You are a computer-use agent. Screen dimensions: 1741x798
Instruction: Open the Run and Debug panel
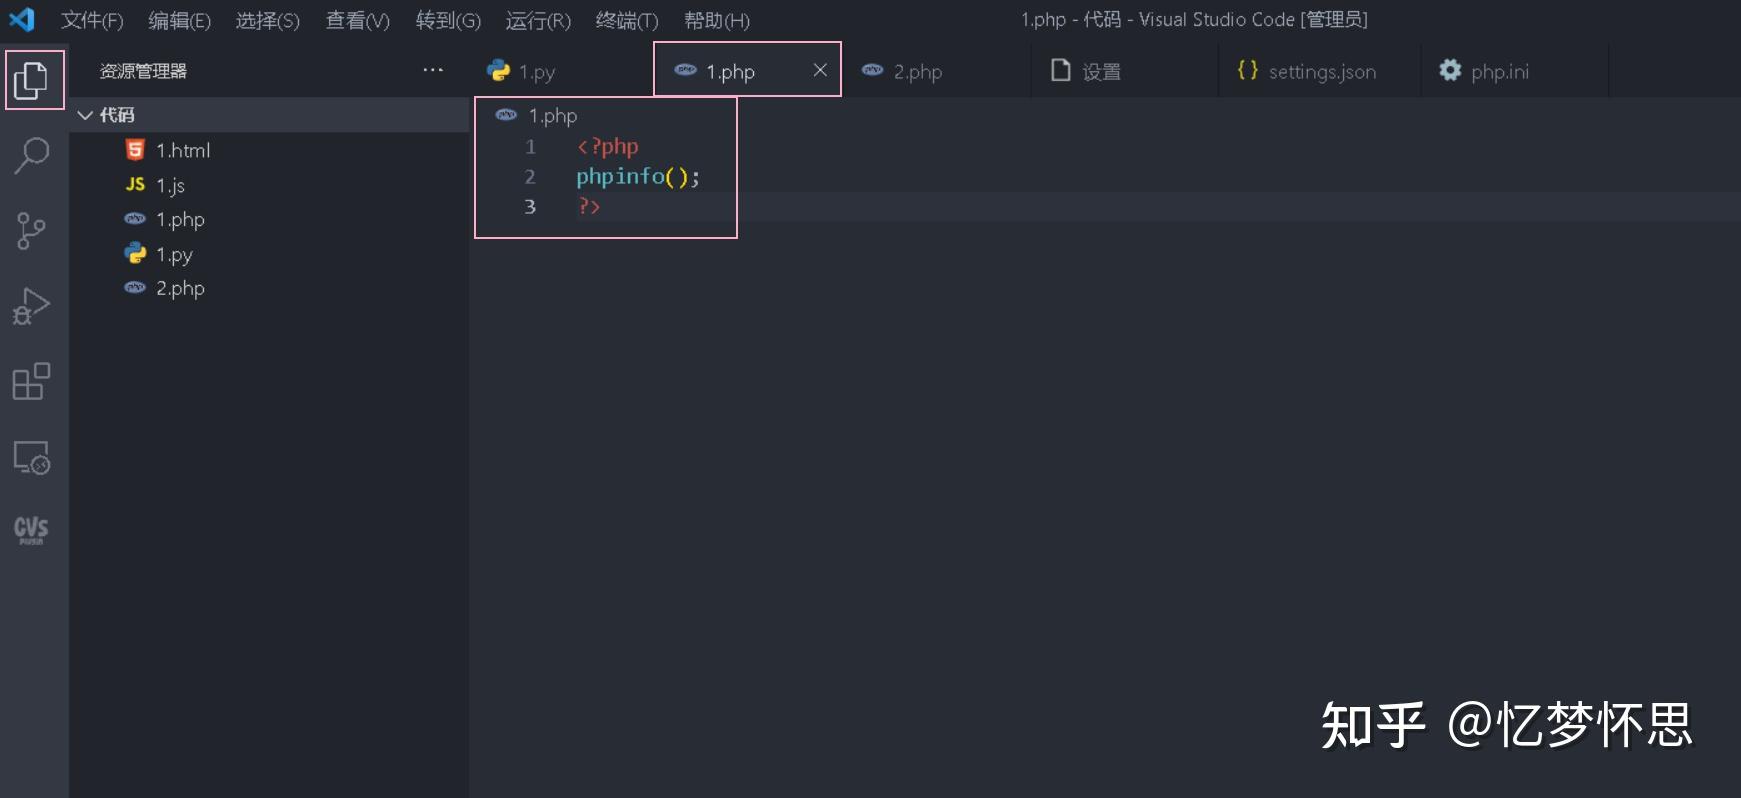coord(33,306)
